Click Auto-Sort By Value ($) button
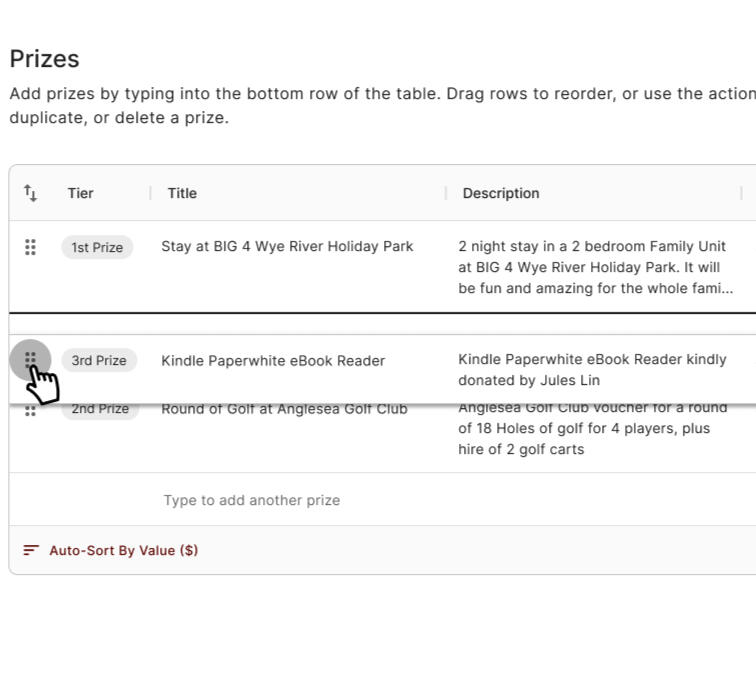The width and height of the screenshot is (756, 690). click(123, 550)
